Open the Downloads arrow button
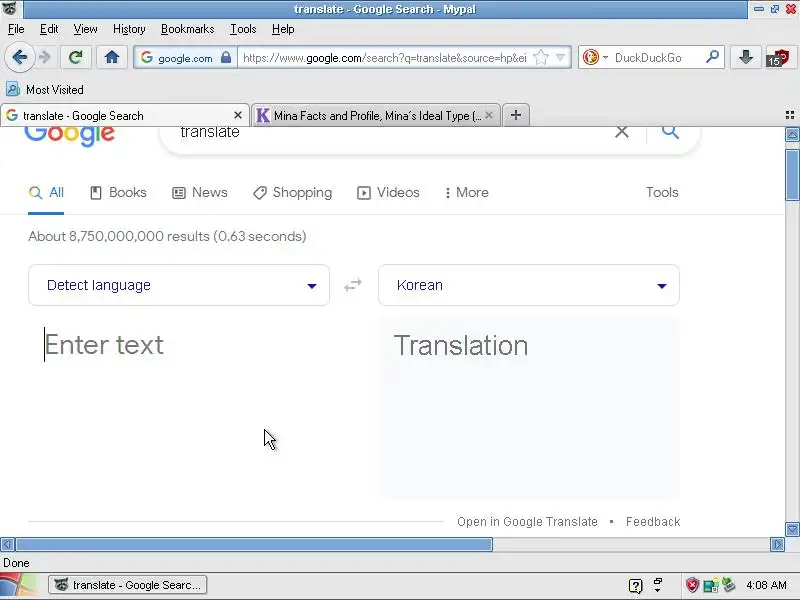Viewport: 800px width, 600px height. 746,57
